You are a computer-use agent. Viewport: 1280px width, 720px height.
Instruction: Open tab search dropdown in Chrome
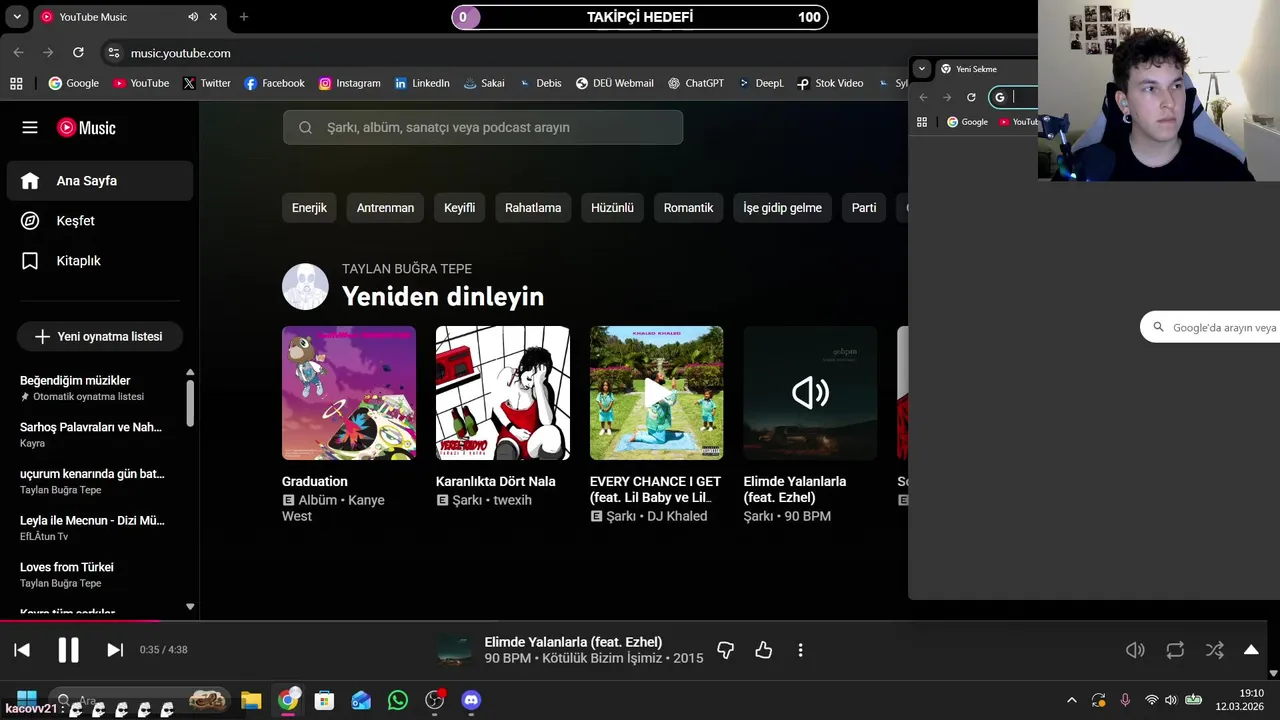[16, 17]
